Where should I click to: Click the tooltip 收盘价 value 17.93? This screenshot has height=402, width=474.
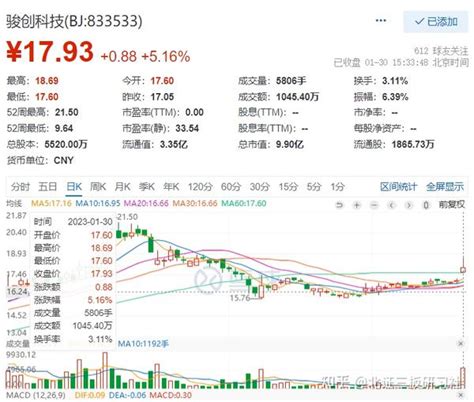tap(102, 274)
